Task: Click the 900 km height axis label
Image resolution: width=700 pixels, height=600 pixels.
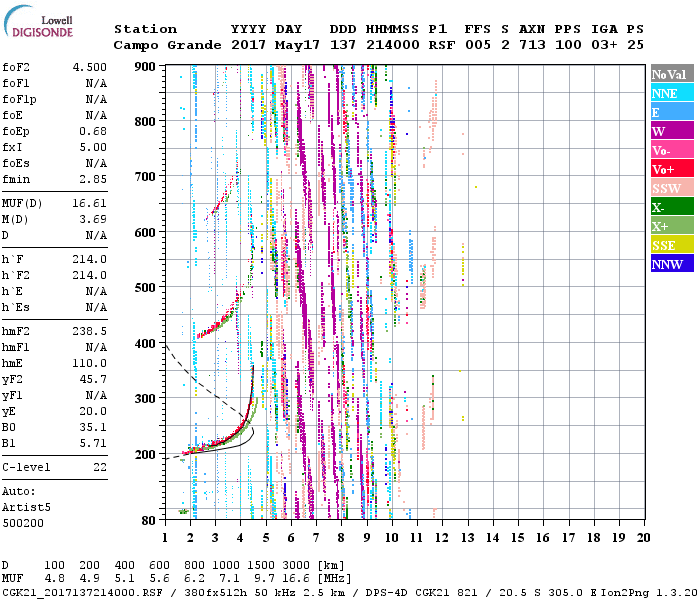Action: point(145,67)
